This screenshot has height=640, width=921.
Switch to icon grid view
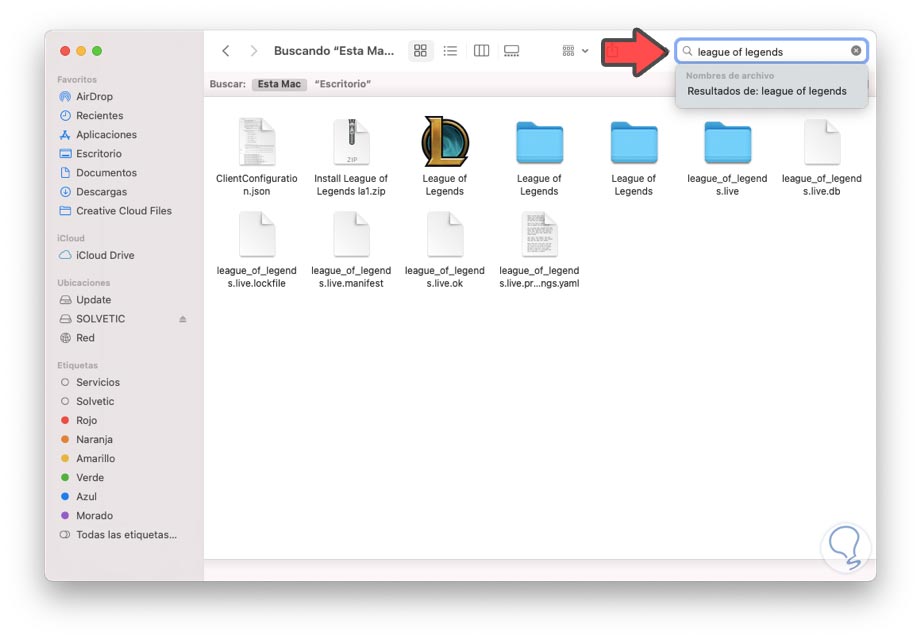click(x=420, y=51)
